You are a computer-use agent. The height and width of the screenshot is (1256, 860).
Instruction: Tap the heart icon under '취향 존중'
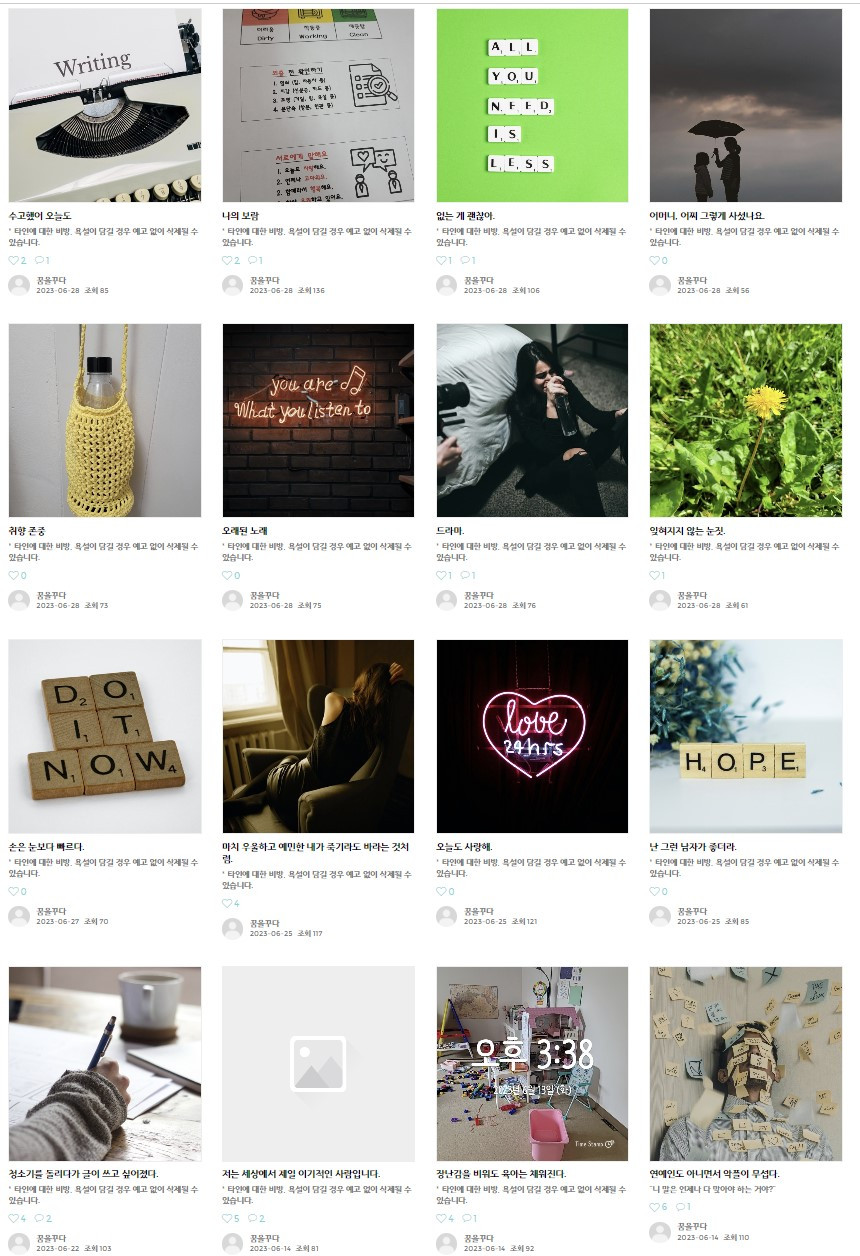click(x=13, y=575)
